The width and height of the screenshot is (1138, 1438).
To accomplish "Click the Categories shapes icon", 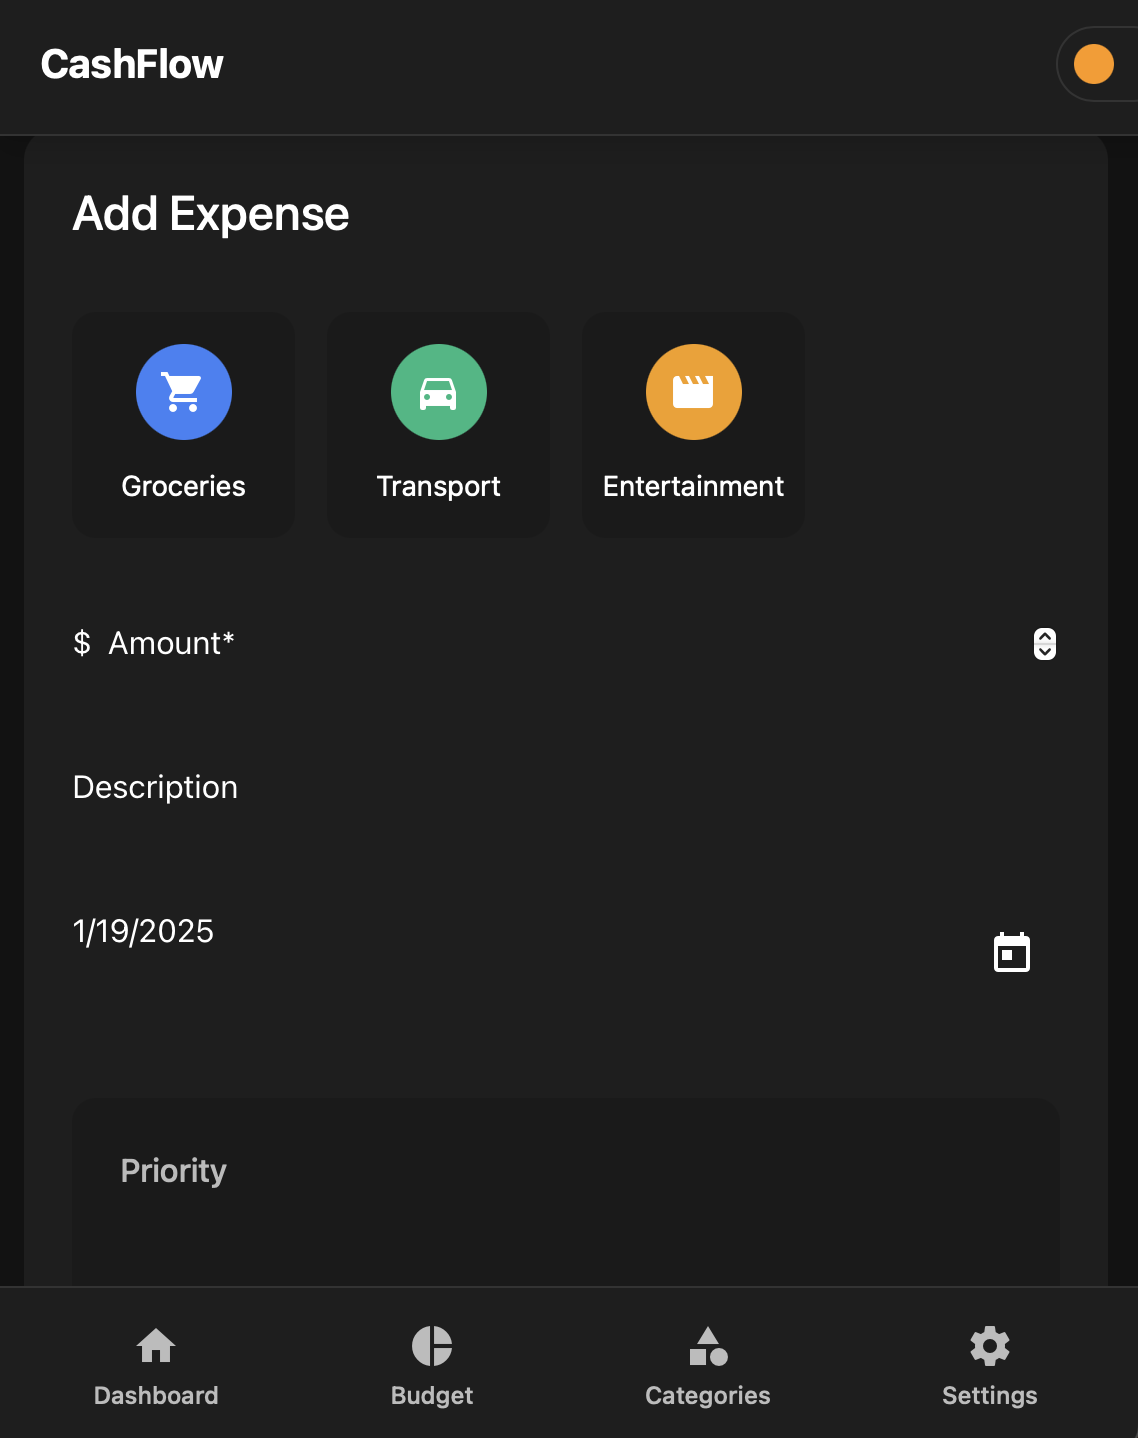I will click(x=708, y=1346).
